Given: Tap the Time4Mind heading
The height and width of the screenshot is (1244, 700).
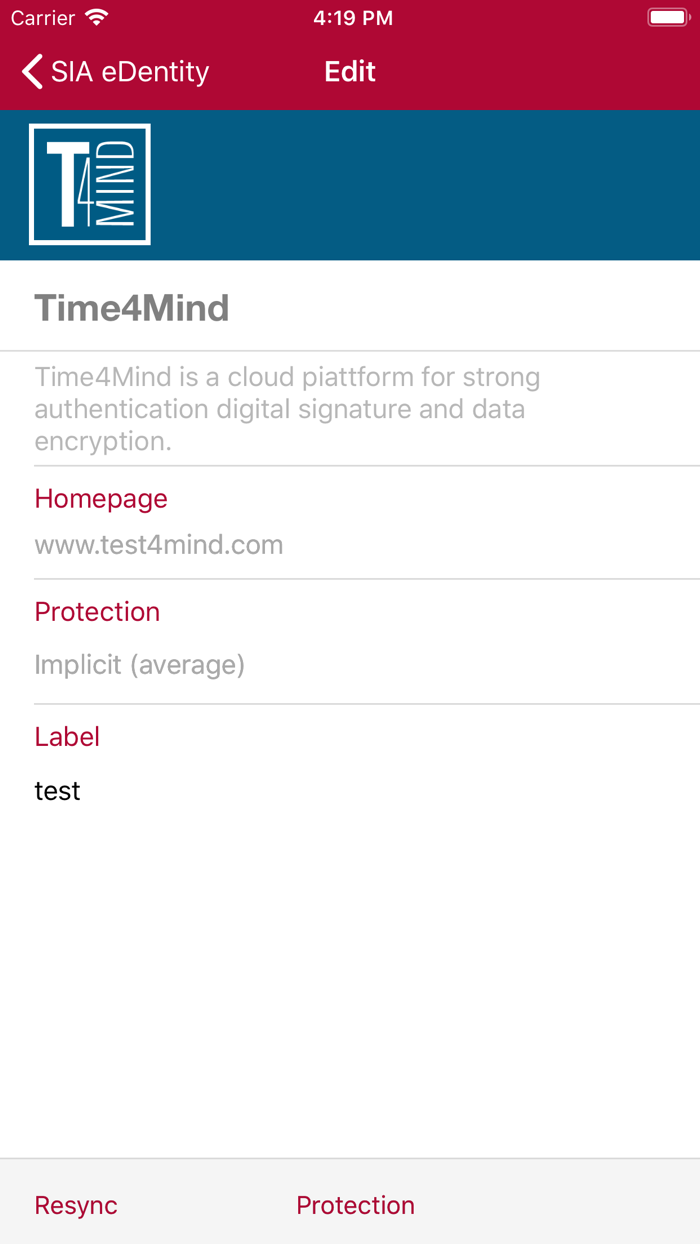Looking at the screenshot, I should pos(132,308).
